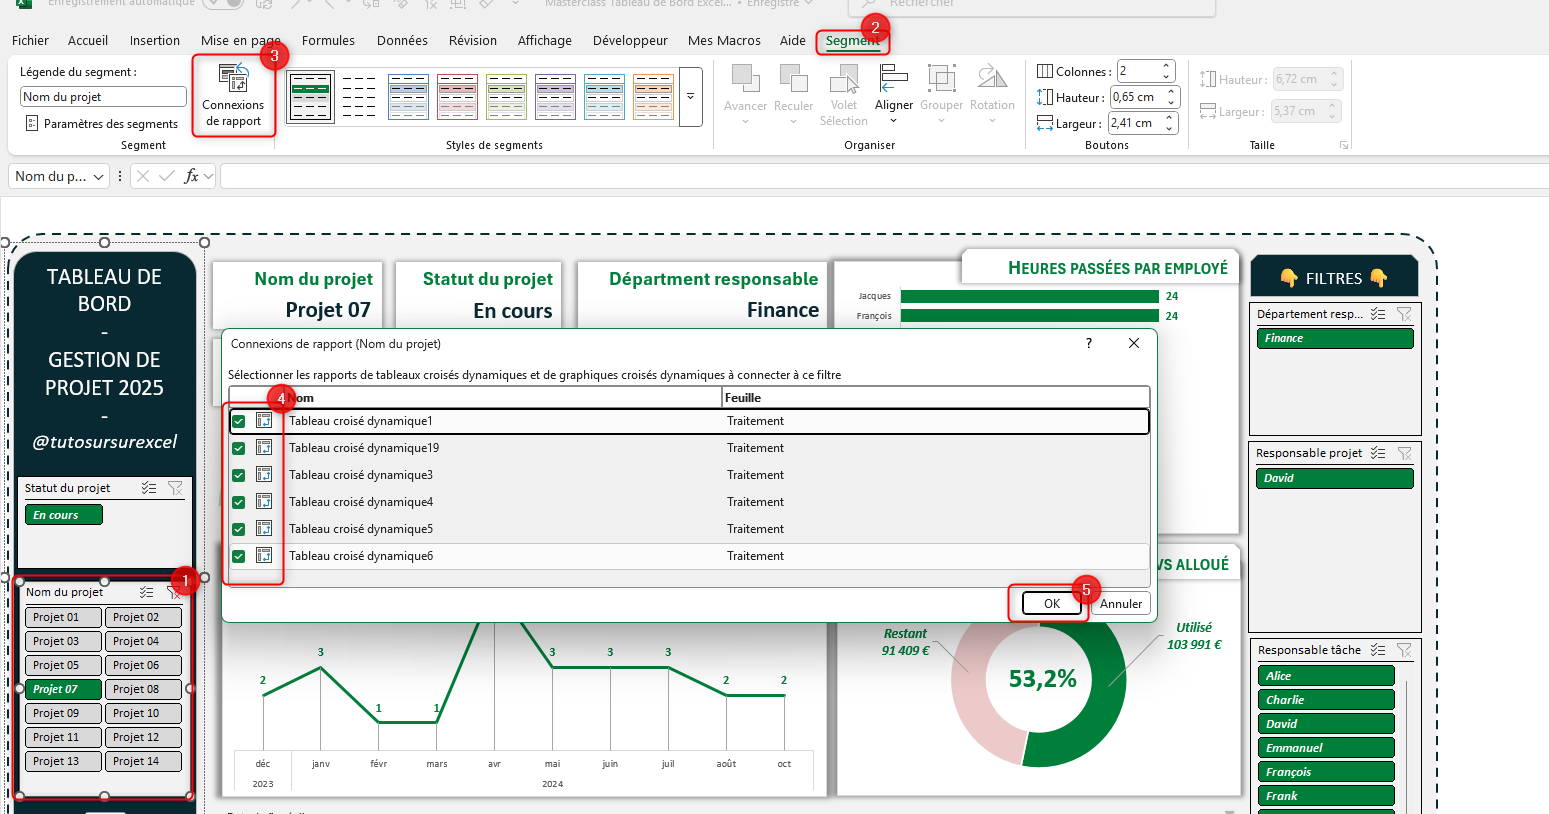Click En cours slicer button
Screen dimensions: 1549x814
click(x=64, y=515)
